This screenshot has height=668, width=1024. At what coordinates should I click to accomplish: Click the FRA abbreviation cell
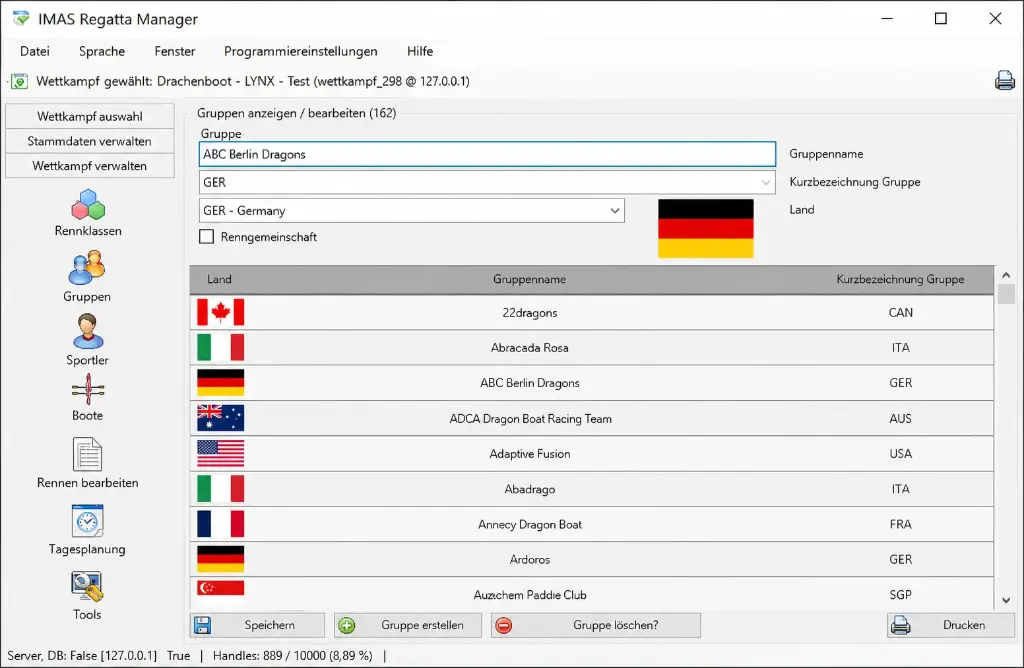pyautogui.click(x=901, y=524)
